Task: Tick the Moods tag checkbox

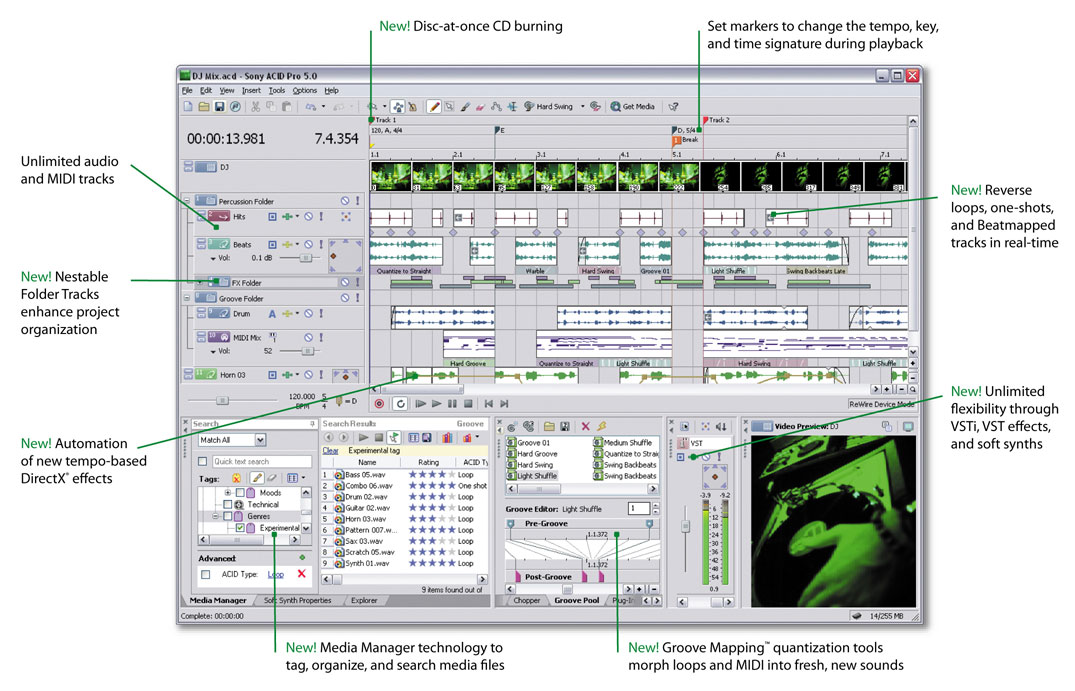Action: pos(240,493)
